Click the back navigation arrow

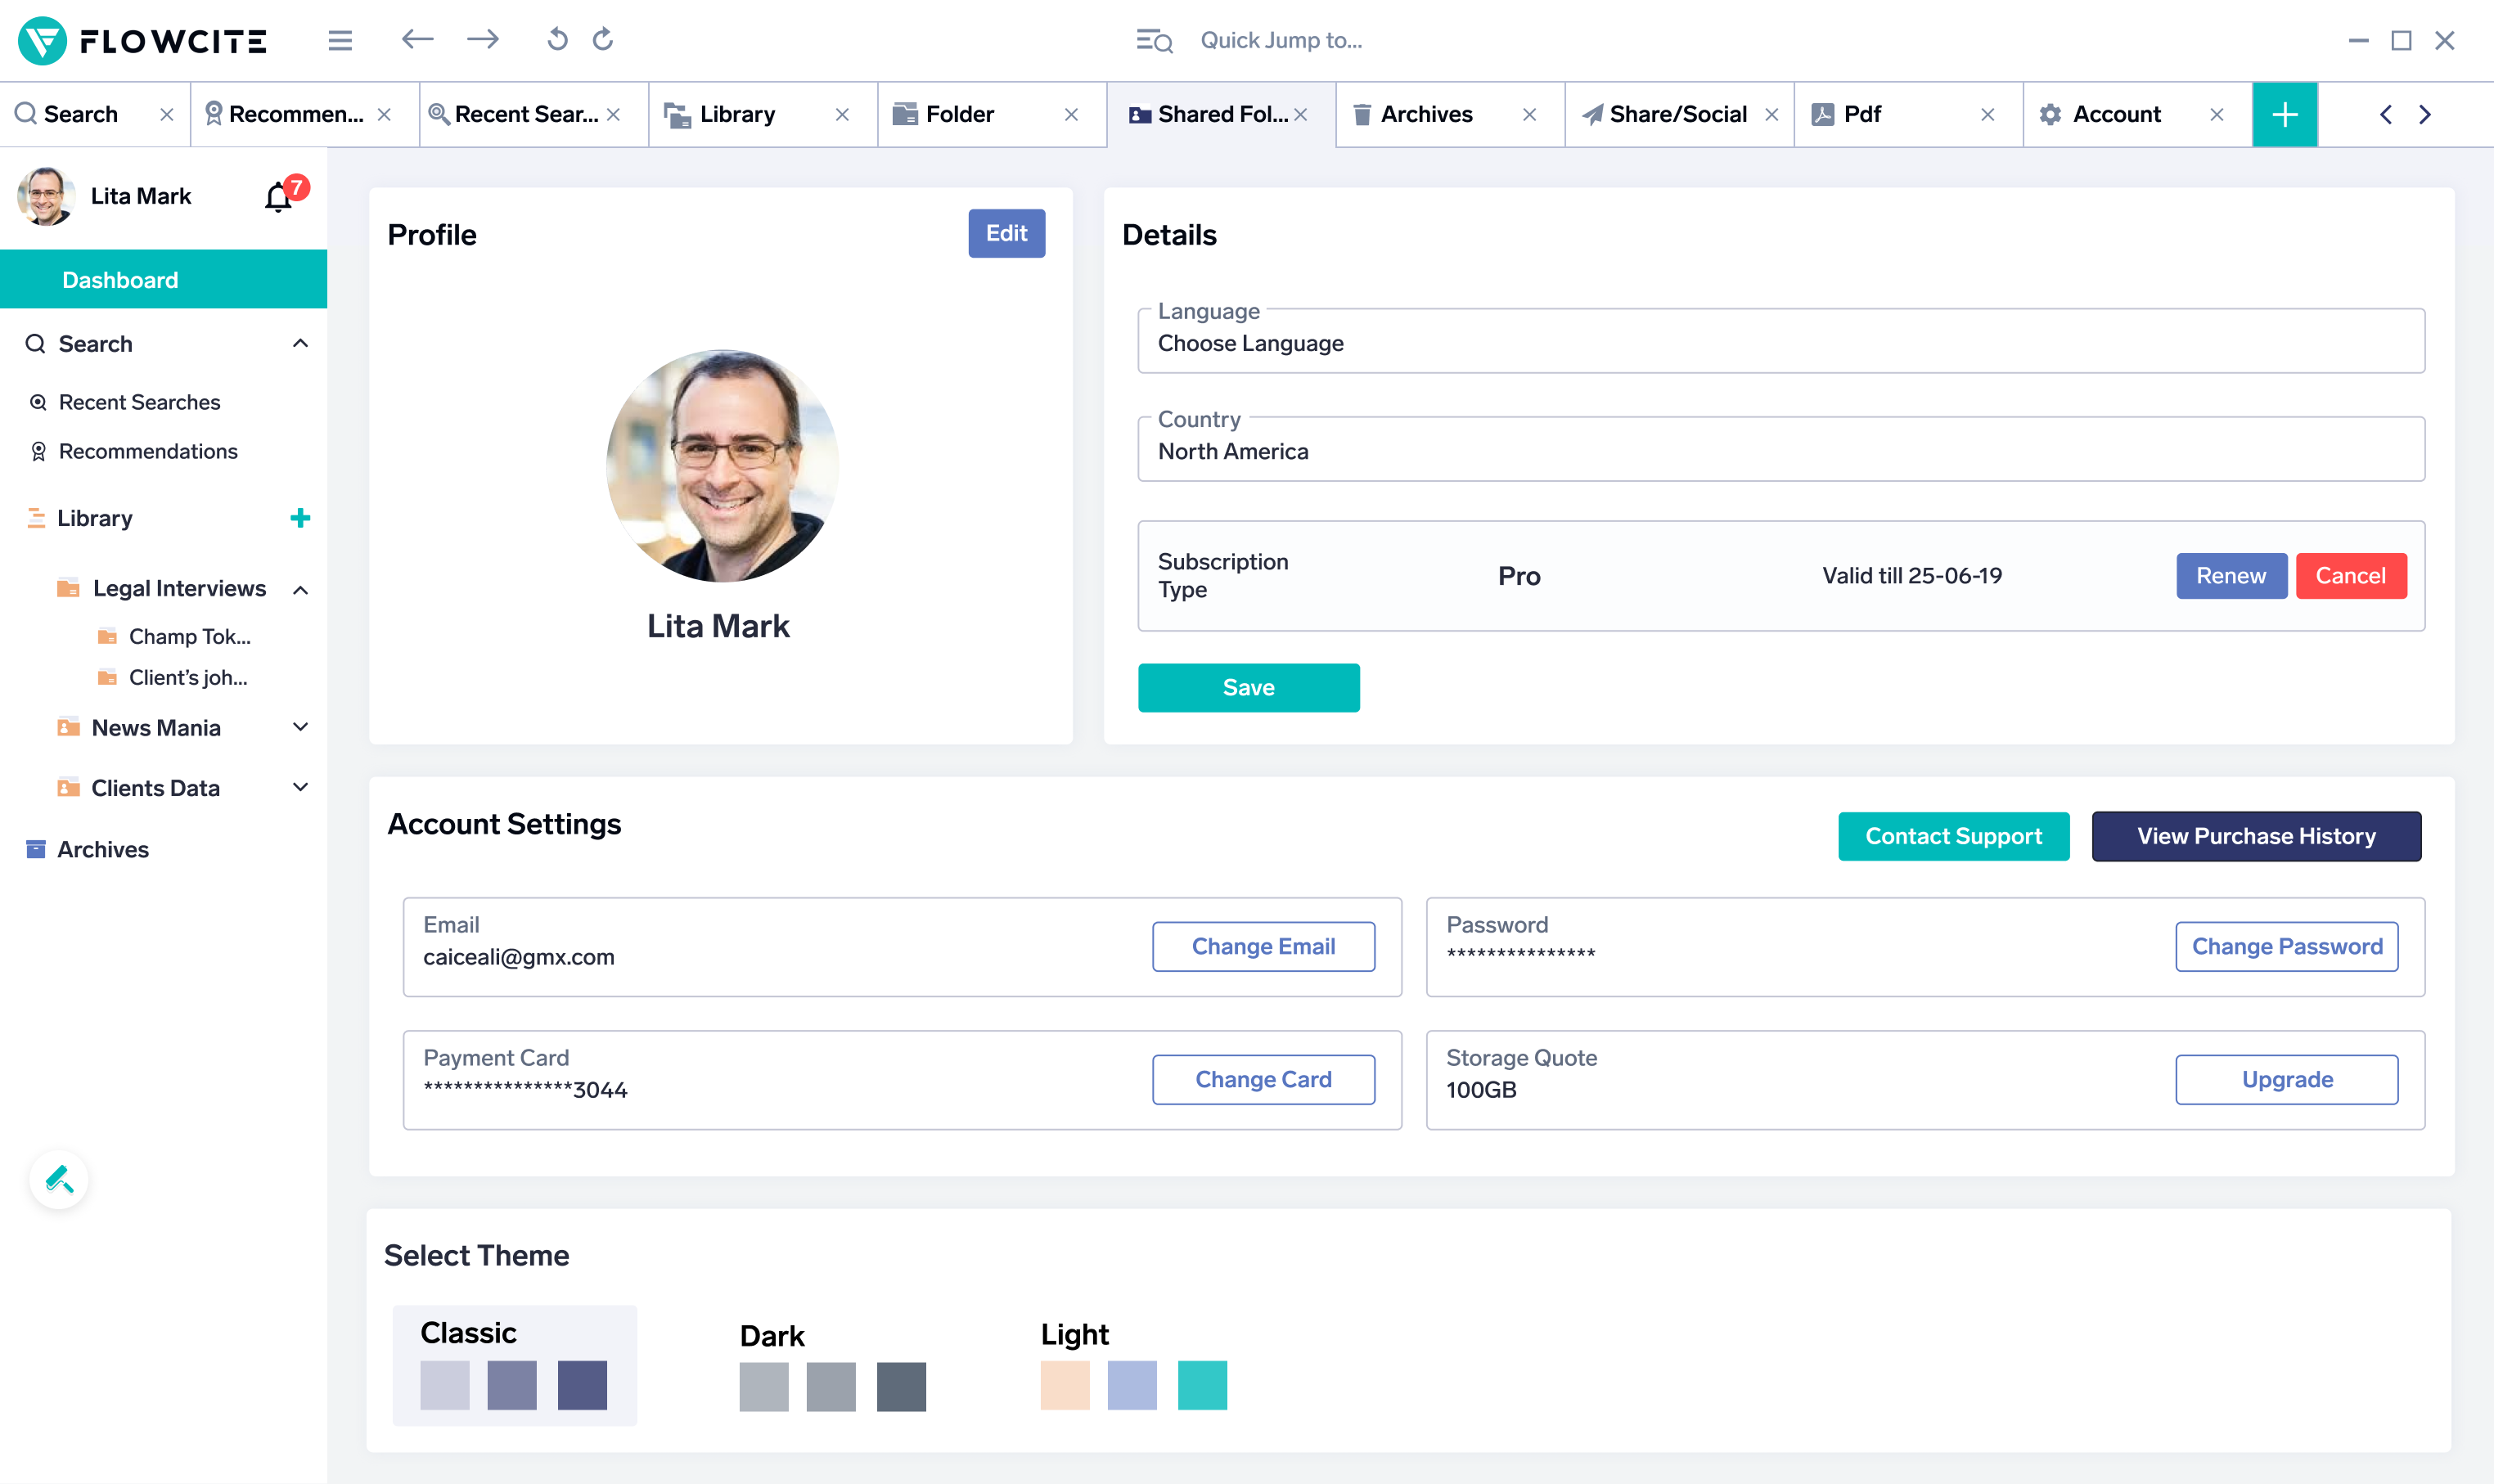pyautogui.click(x=417, y=40)
